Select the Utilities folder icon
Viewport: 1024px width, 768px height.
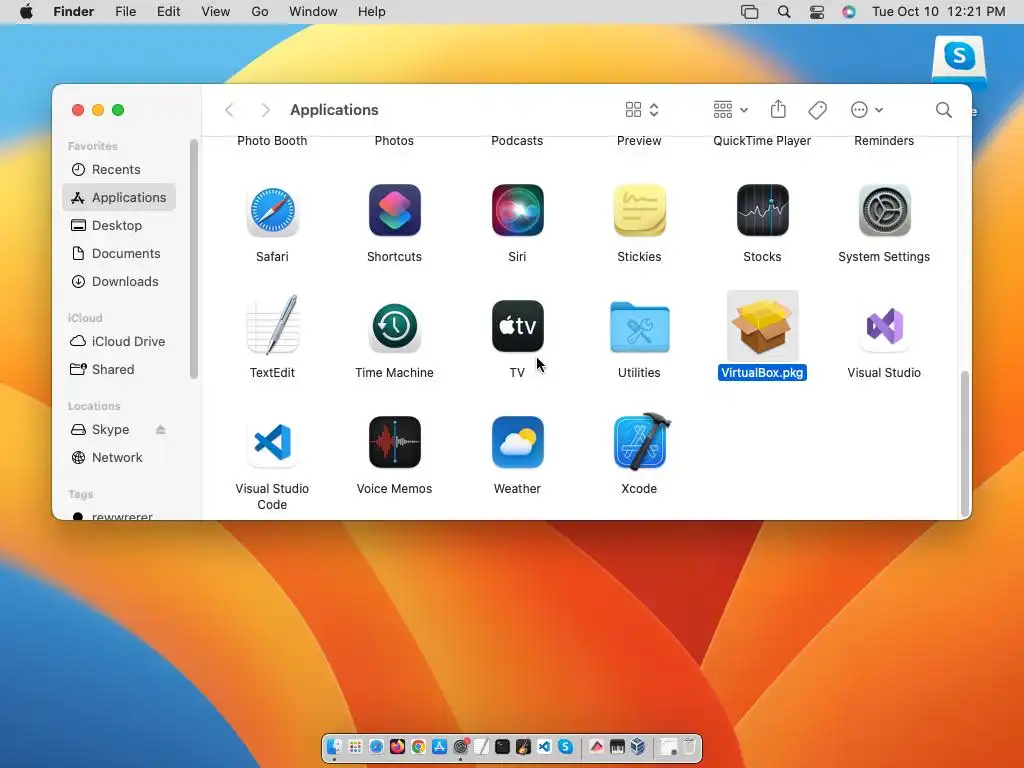click(639, 327)
